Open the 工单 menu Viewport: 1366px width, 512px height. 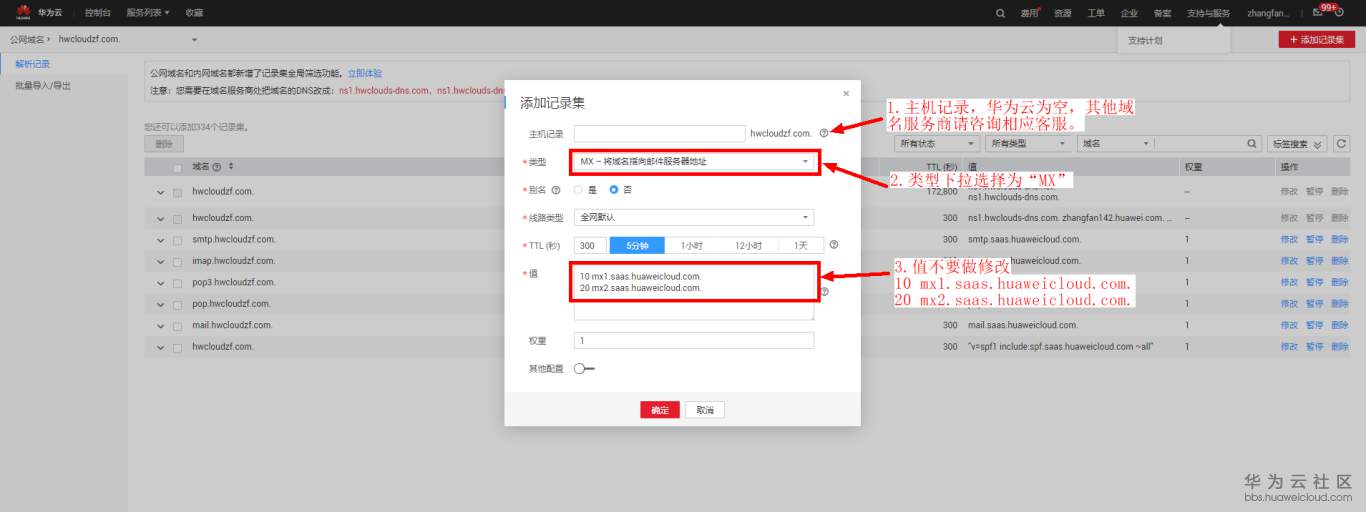pyautogui.click(x=1096, y=13)
